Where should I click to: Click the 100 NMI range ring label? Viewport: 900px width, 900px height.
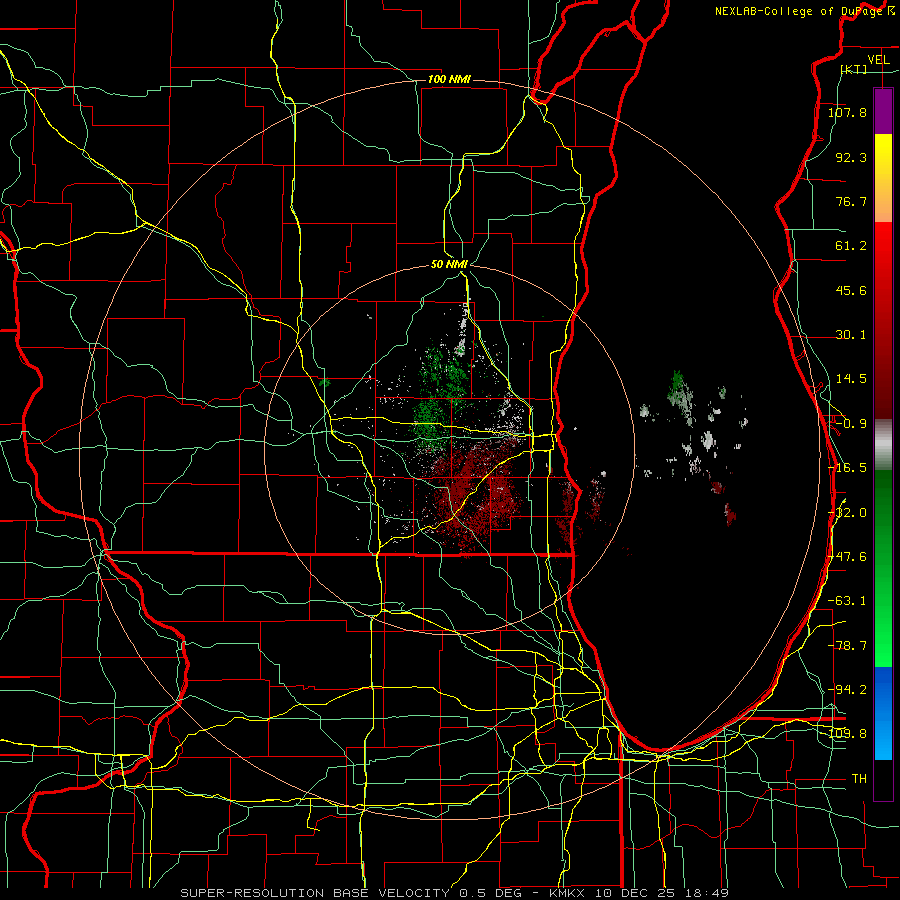point(449,79)
